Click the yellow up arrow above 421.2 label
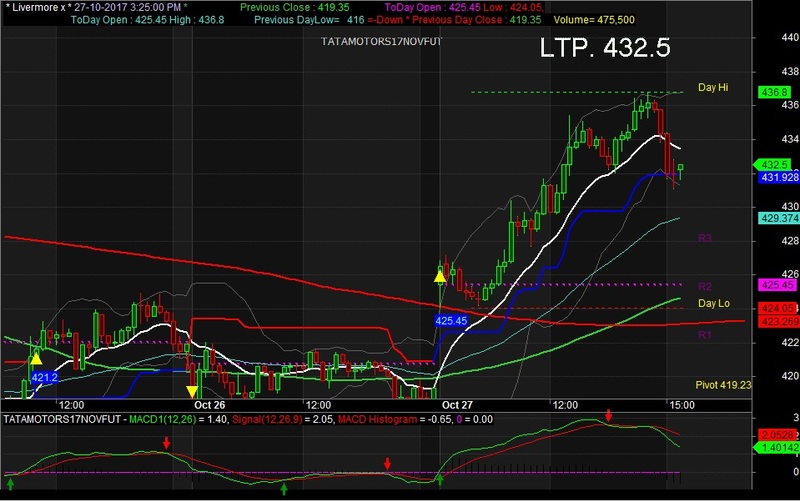The image size is (800, 502). (x=36, y=358)
